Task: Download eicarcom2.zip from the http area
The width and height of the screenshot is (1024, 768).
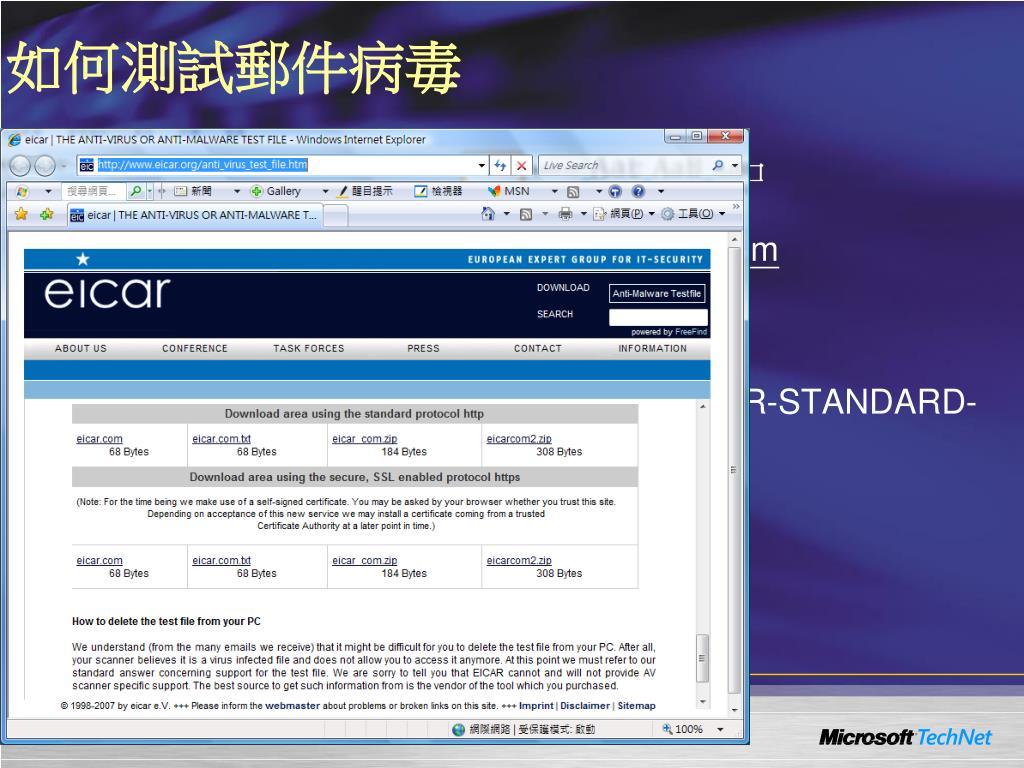Action: pyautogui.click(x=519, y=439)
